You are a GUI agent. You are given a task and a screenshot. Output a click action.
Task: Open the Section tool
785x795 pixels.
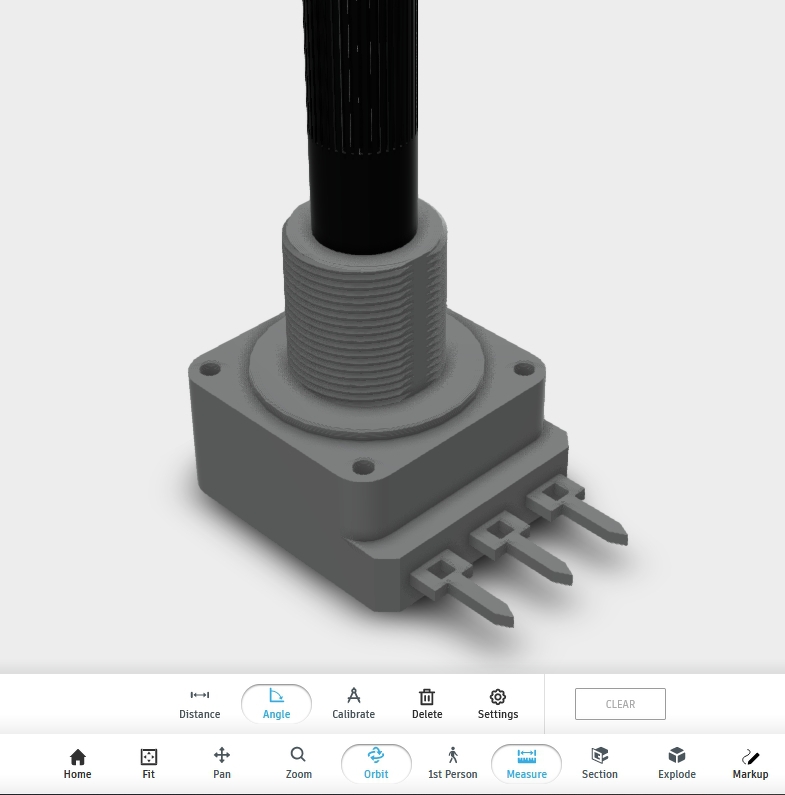click(599, 764)
